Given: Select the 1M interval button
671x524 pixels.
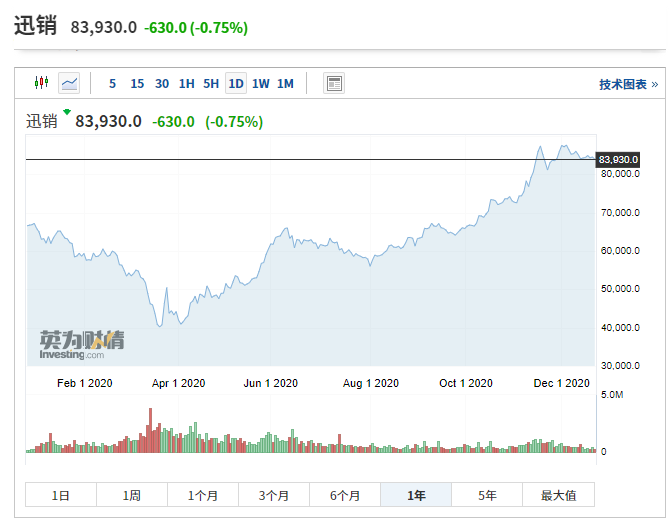Looking at the screenshot, I should 285,83.
